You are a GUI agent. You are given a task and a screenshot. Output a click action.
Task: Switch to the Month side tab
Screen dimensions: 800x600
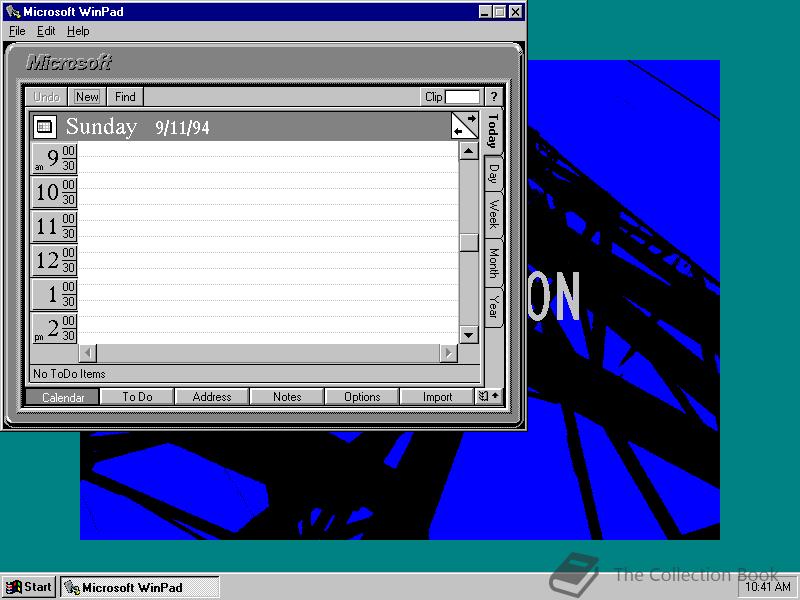coord(493,263)
